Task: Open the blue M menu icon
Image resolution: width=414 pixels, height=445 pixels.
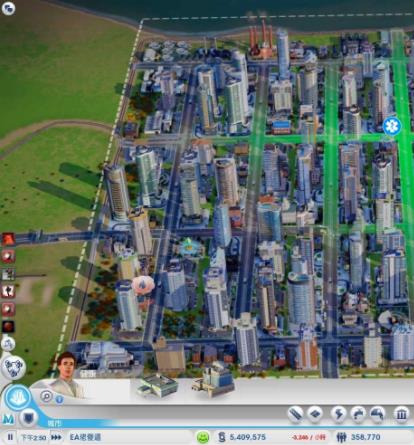Action: [8, 419]
